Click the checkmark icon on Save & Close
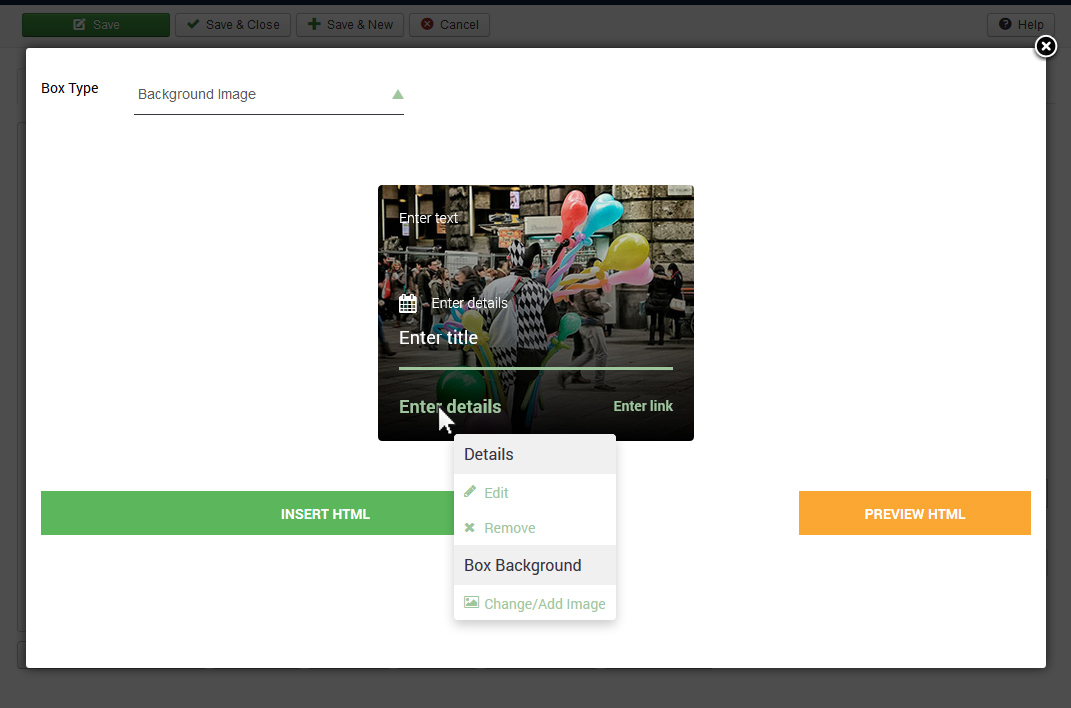 click(x=193, y=25)
